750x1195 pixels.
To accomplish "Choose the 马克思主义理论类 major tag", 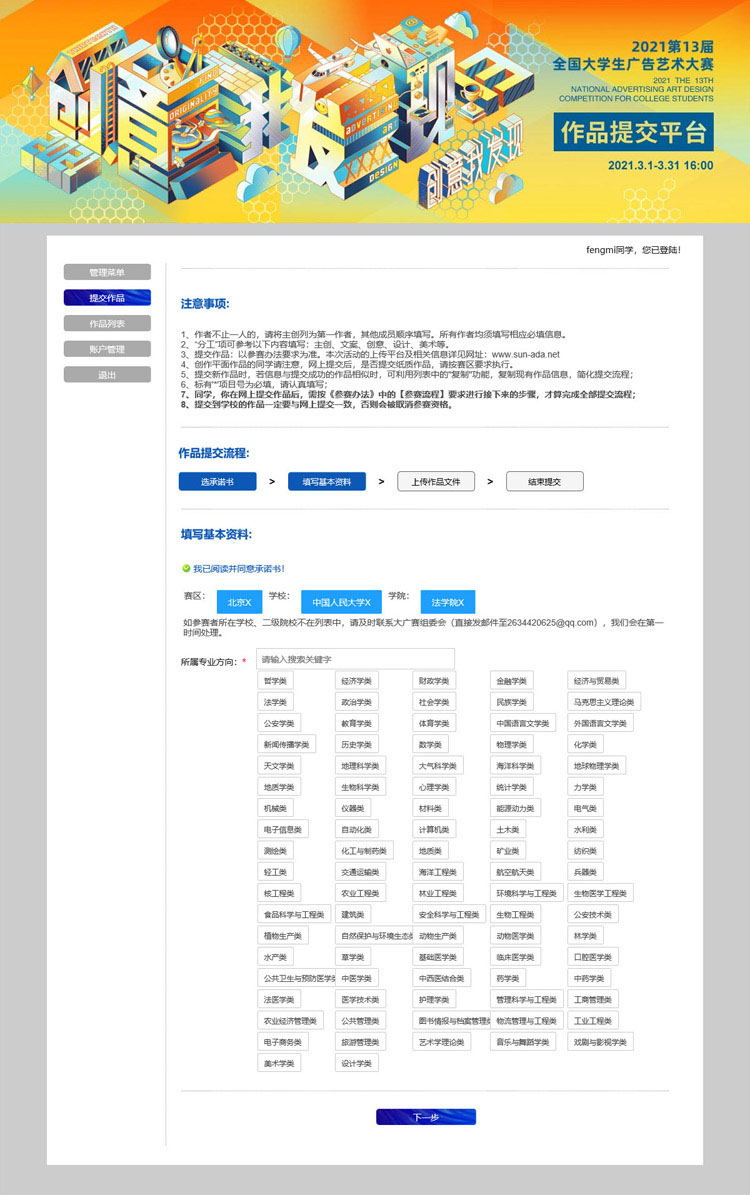I will coord(604,703).
